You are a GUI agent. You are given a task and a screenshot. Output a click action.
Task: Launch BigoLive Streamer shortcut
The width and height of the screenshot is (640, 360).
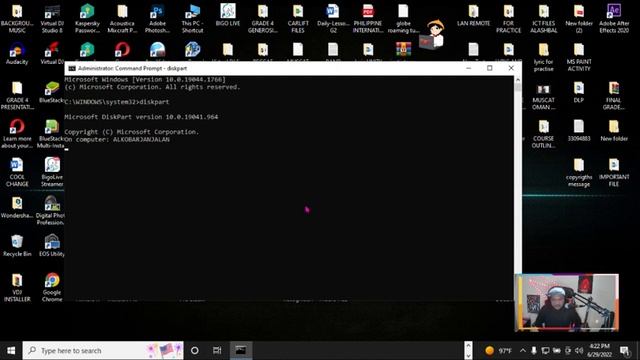click(x=52, y=172)
